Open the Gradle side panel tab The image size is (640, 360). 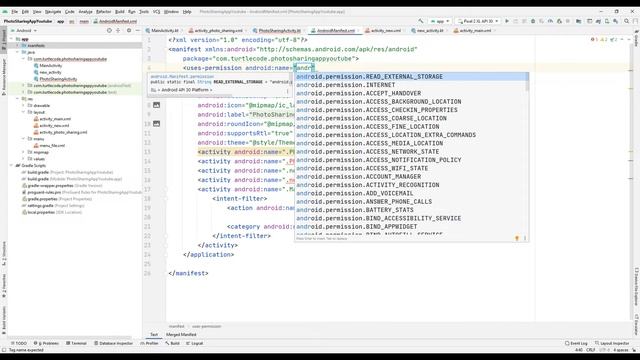[636, 37]
